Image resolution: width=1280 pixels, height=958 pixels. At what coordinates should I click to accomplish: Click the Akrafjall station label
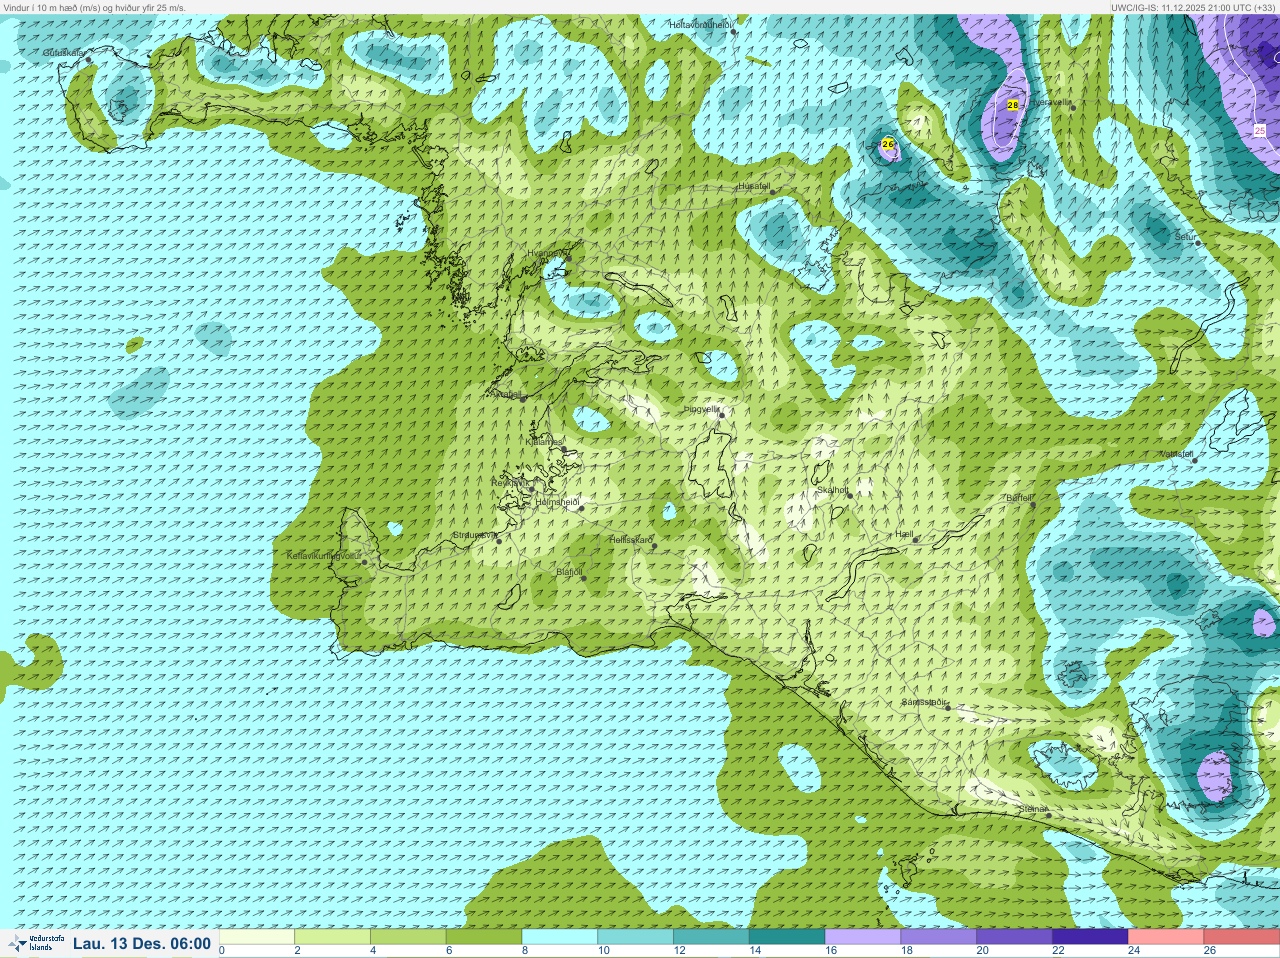(505, 394)
